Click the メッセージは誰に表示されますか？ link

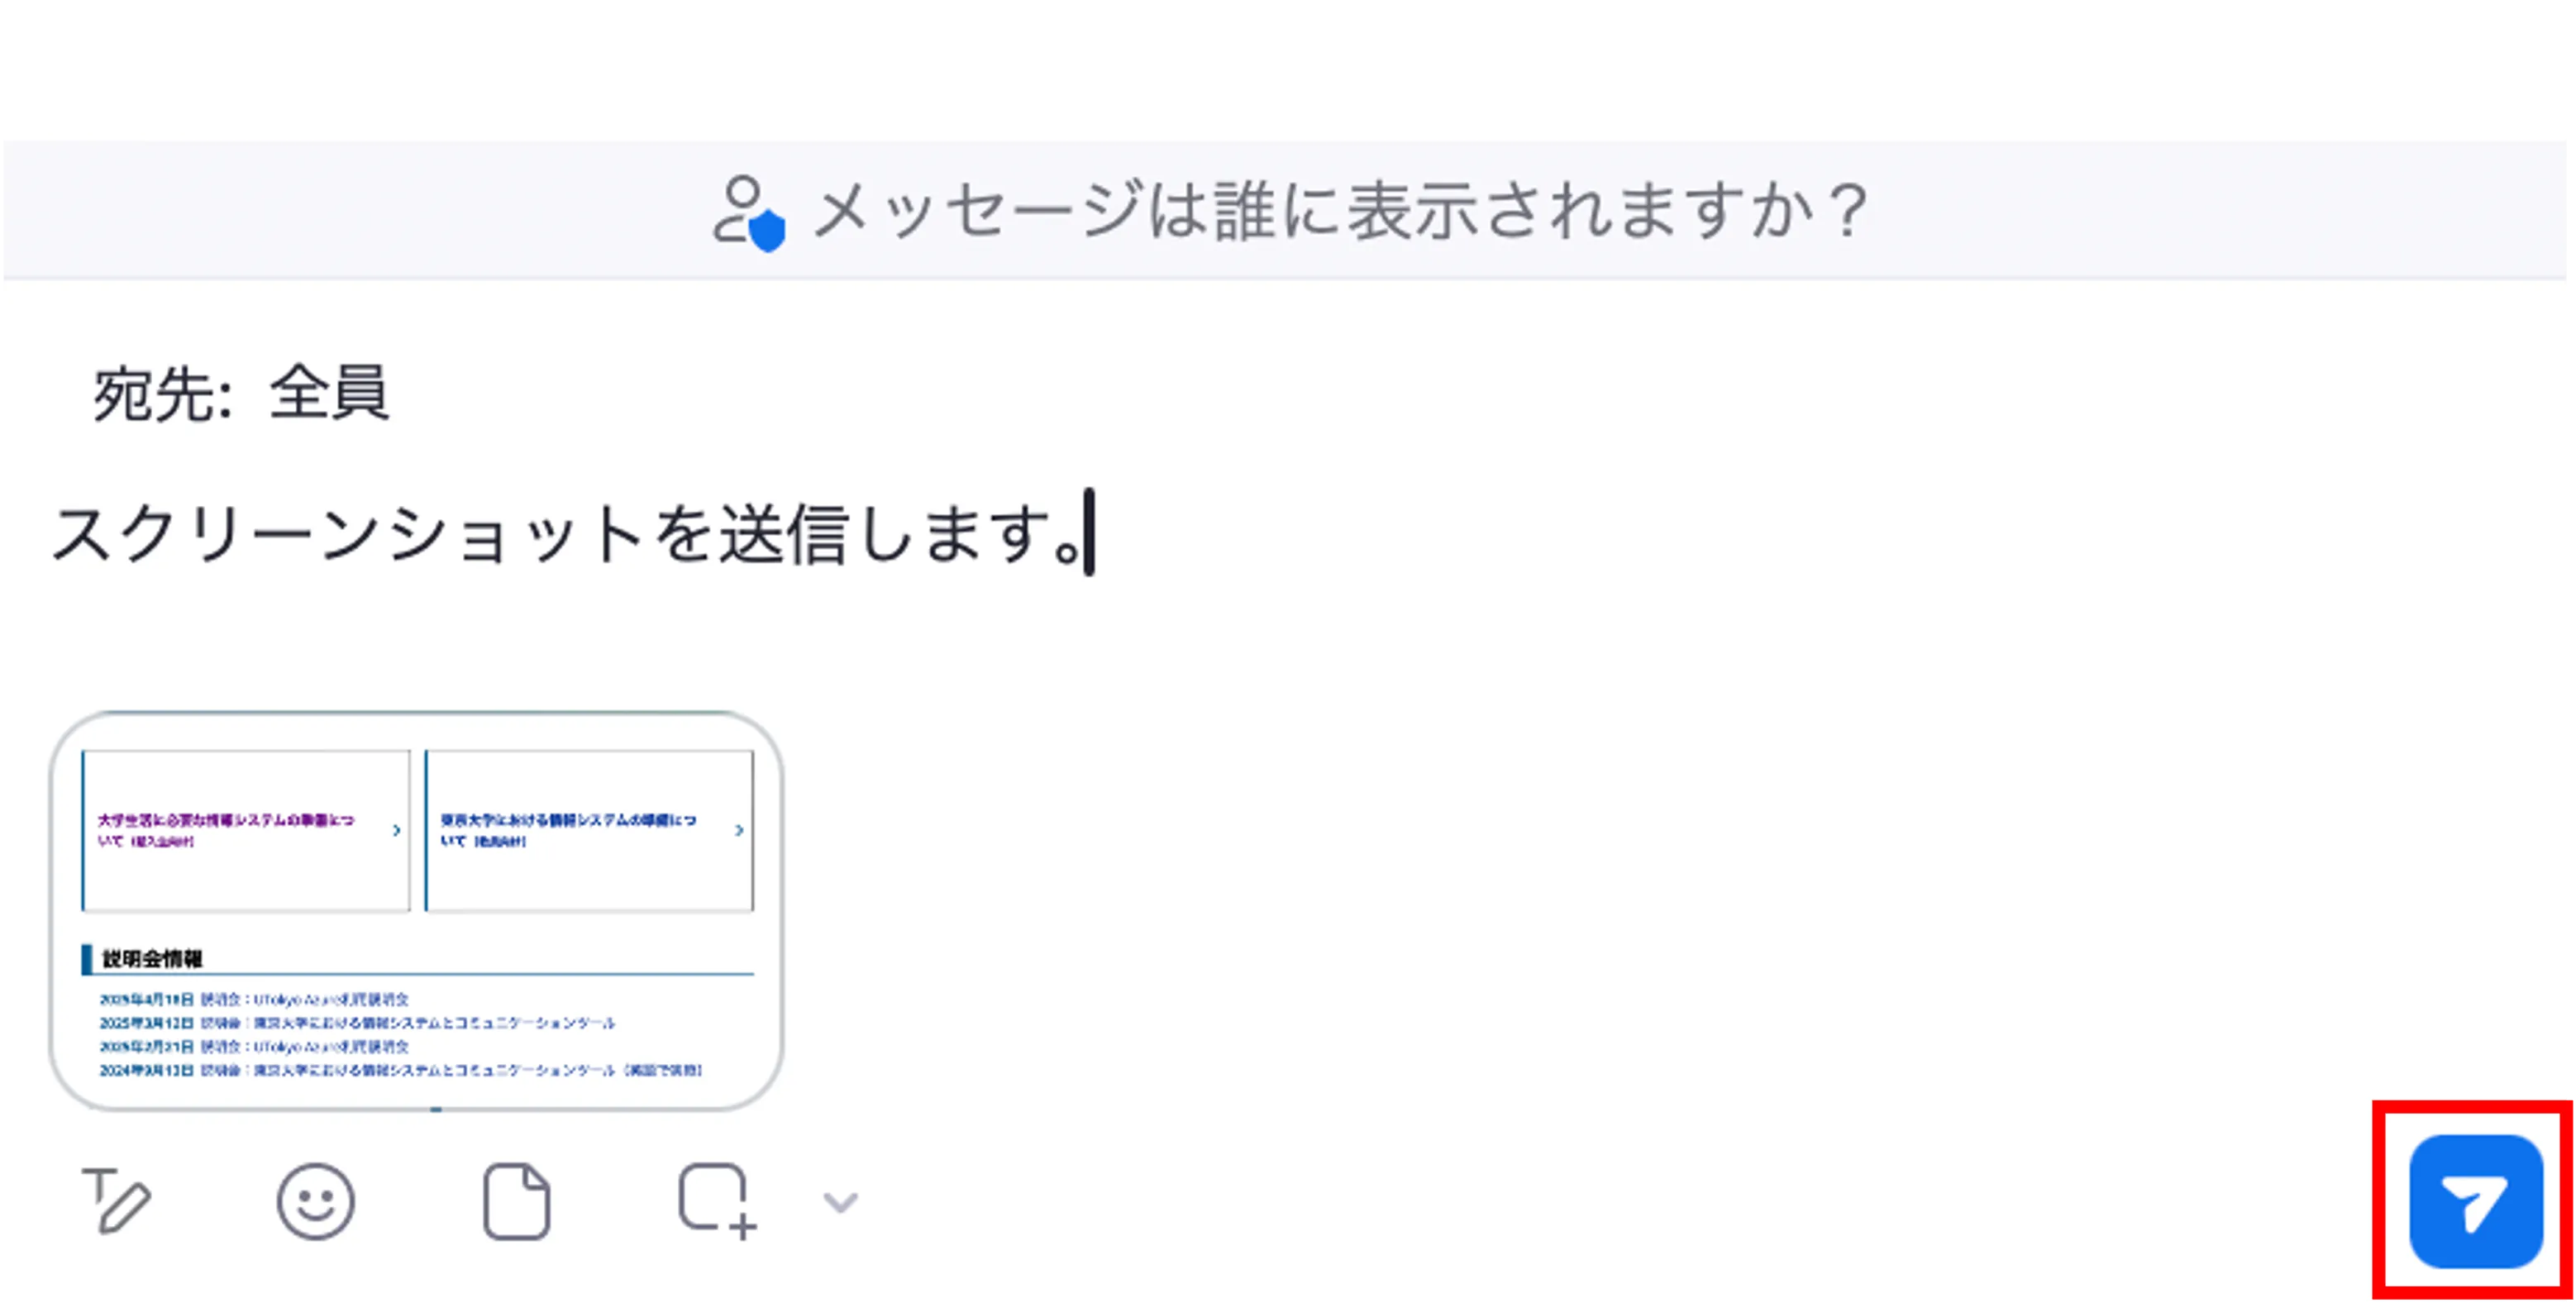(x=1340, y=212)
